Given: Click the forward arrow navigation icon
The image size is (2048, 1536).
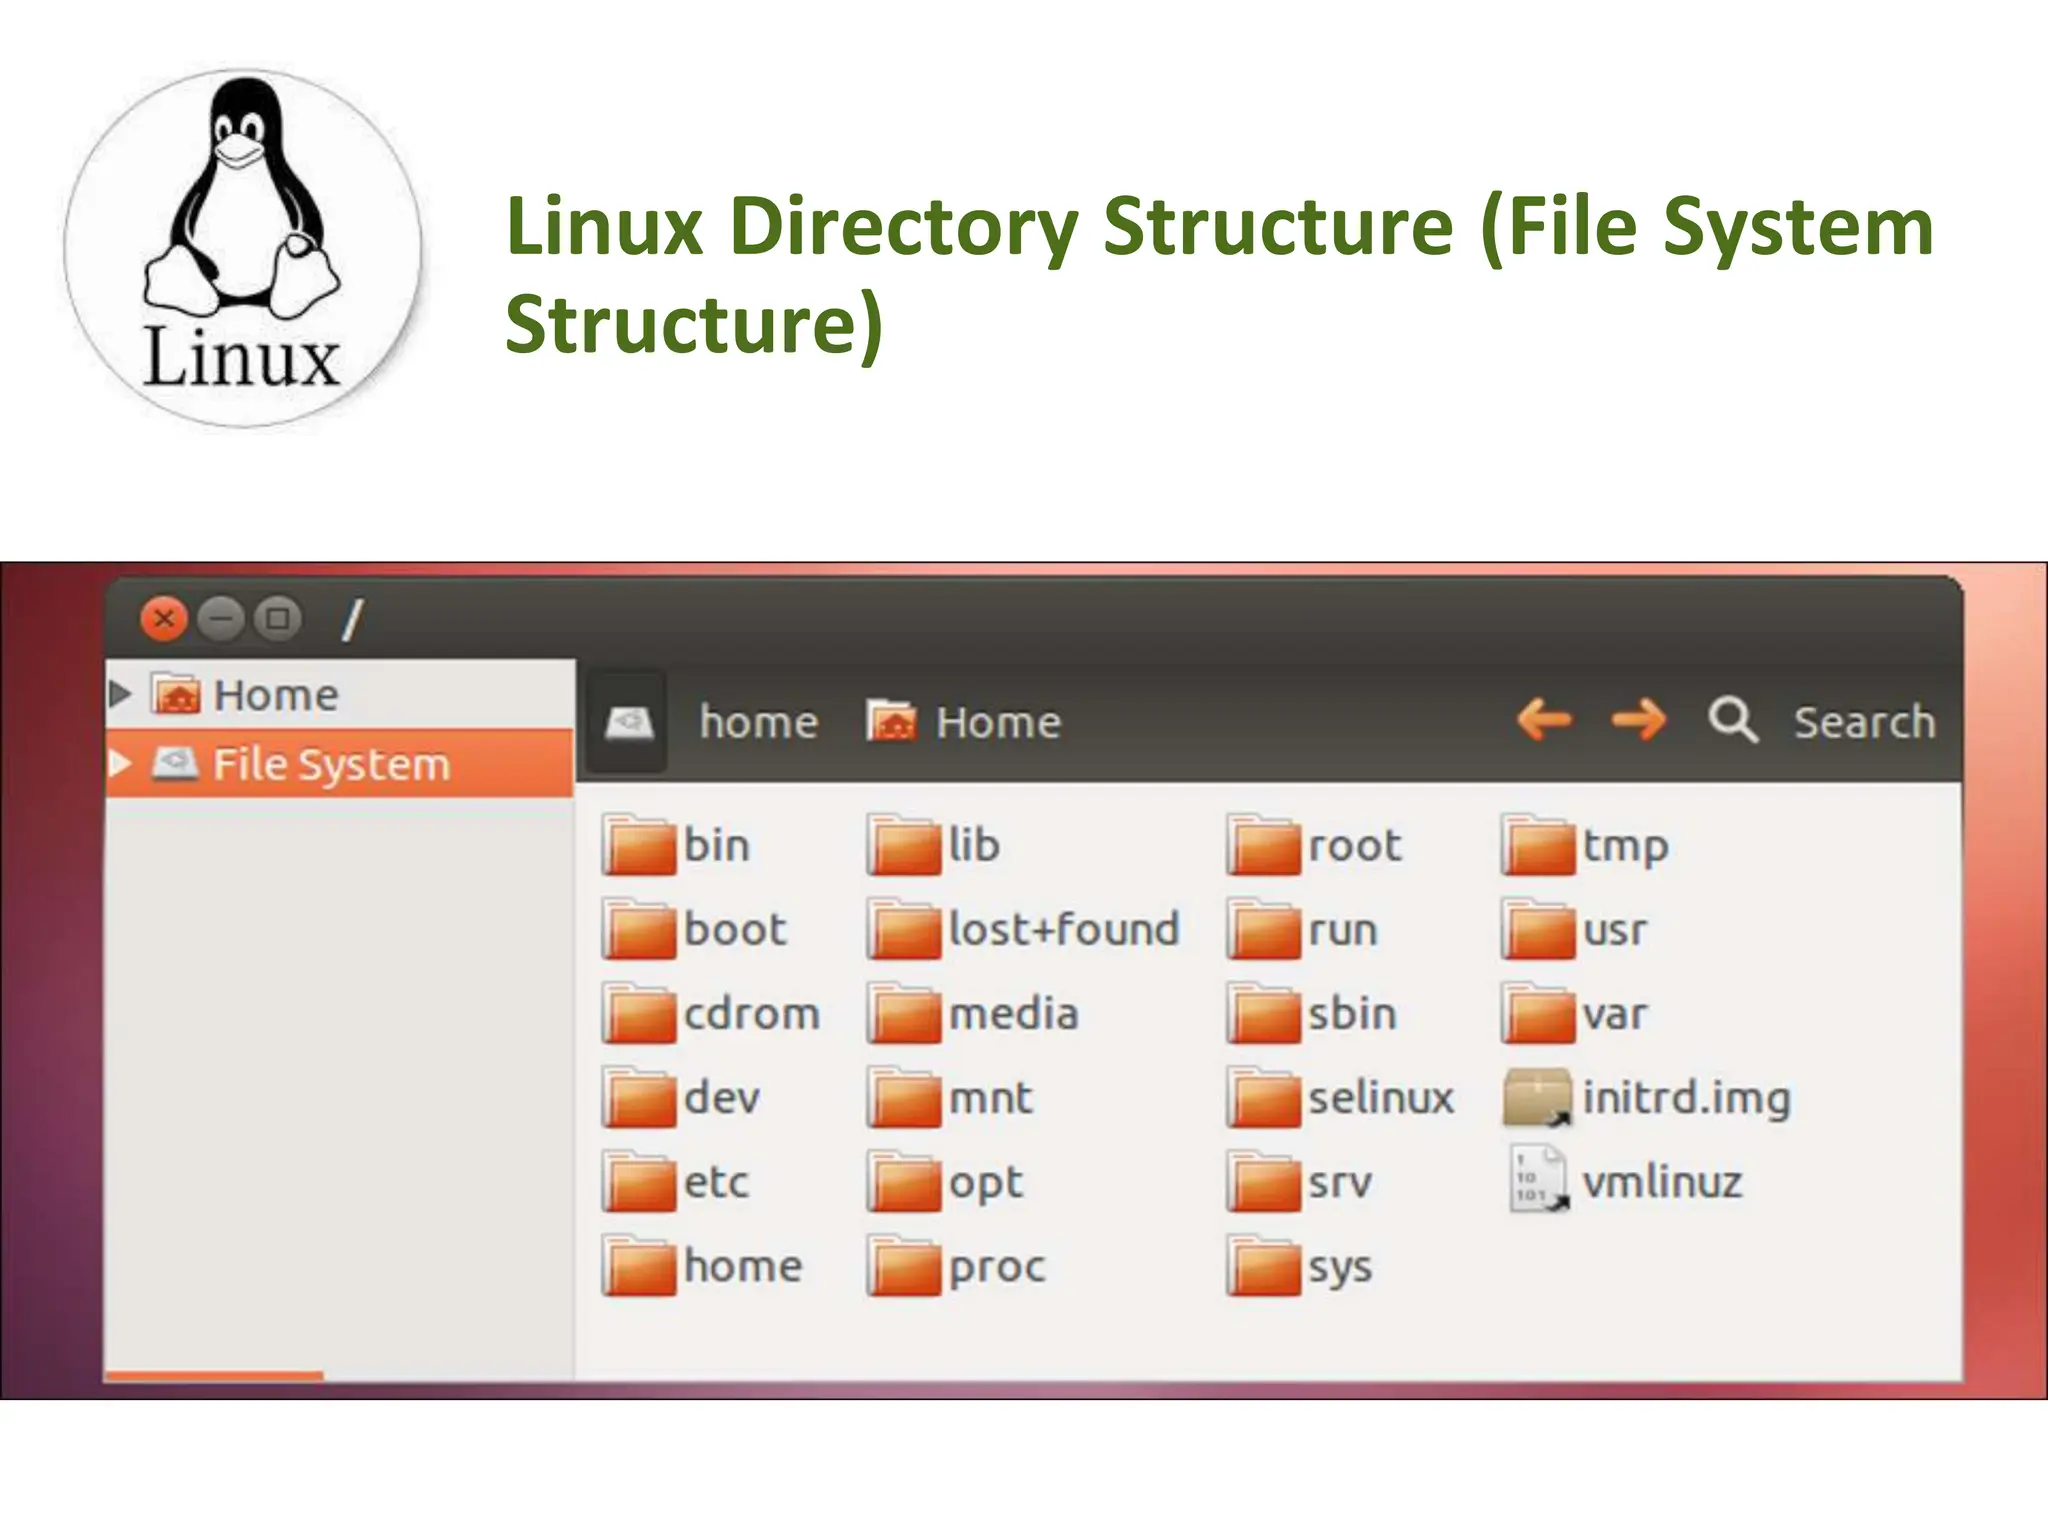Looking at the screenshot, I should 1638,720.
